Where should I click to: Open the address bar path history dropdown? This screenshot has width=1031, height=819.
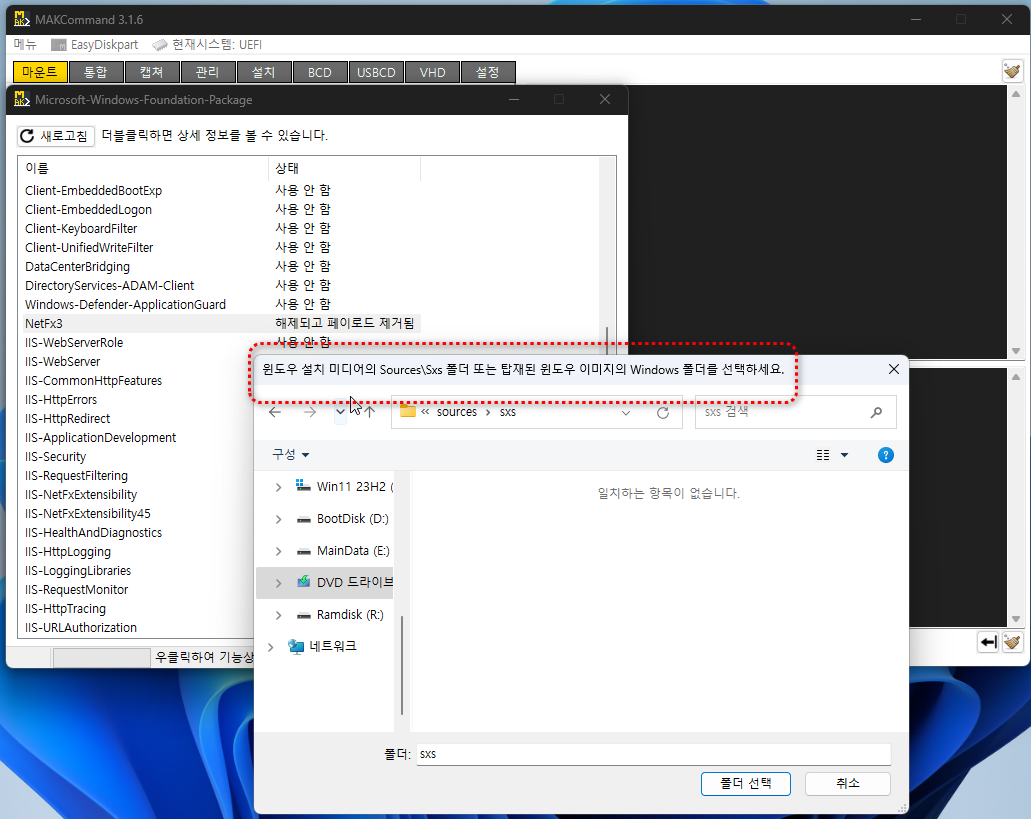(x=626, y=412)
